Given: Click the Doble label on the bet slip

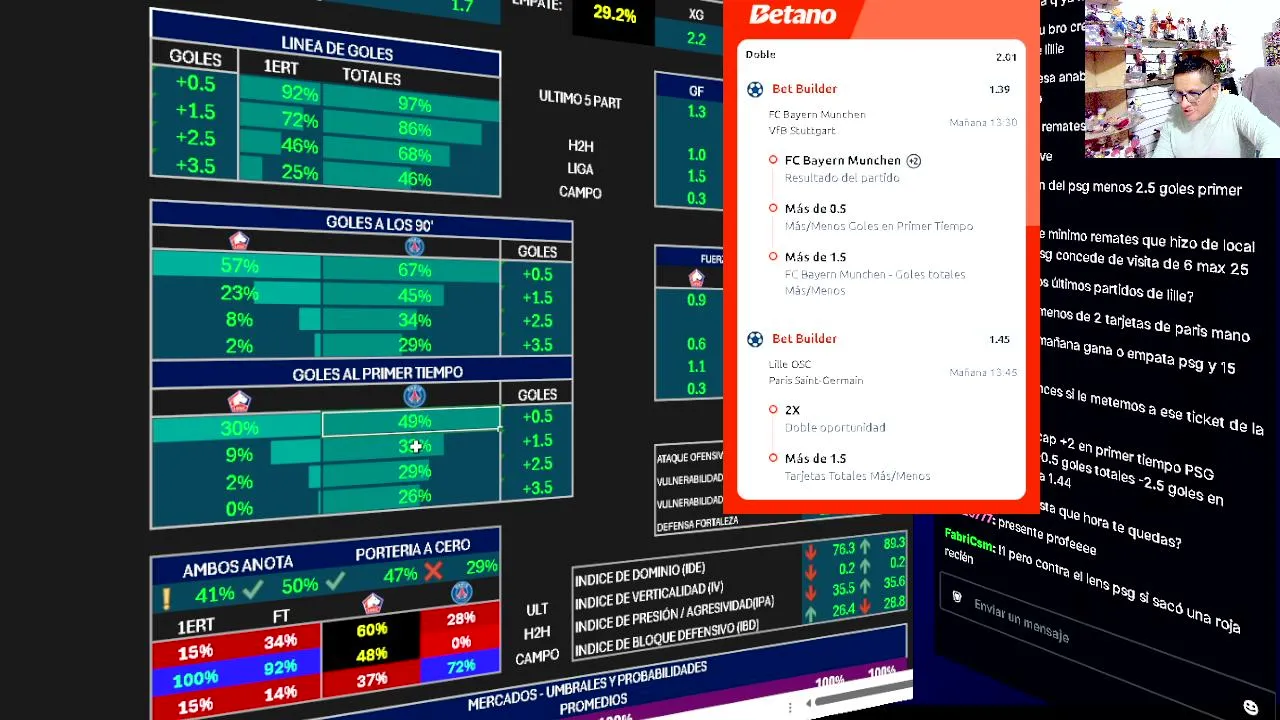Looking at the screenshot, I should 760,54.
